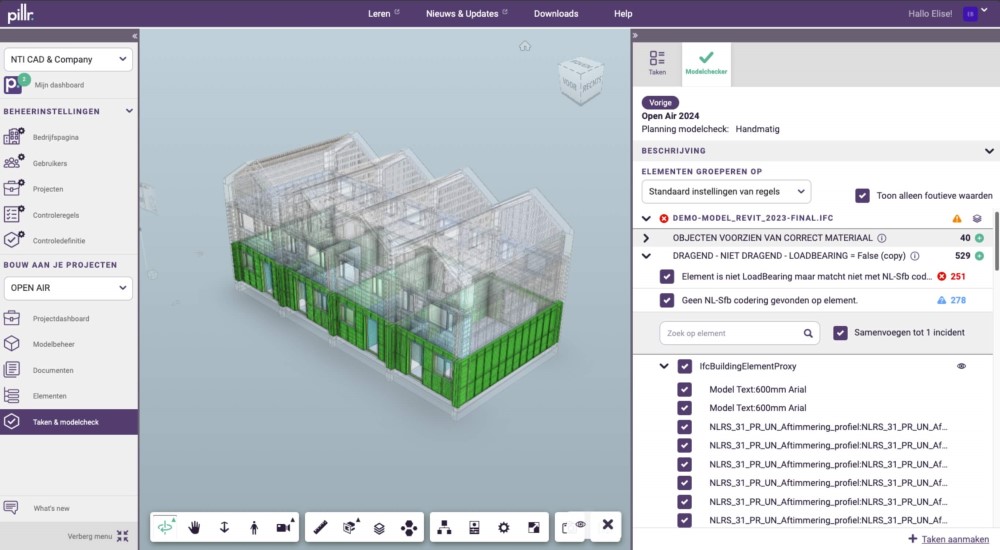Click the Vorige button
Screen dimensions: 1000x550
pos(660,102)
